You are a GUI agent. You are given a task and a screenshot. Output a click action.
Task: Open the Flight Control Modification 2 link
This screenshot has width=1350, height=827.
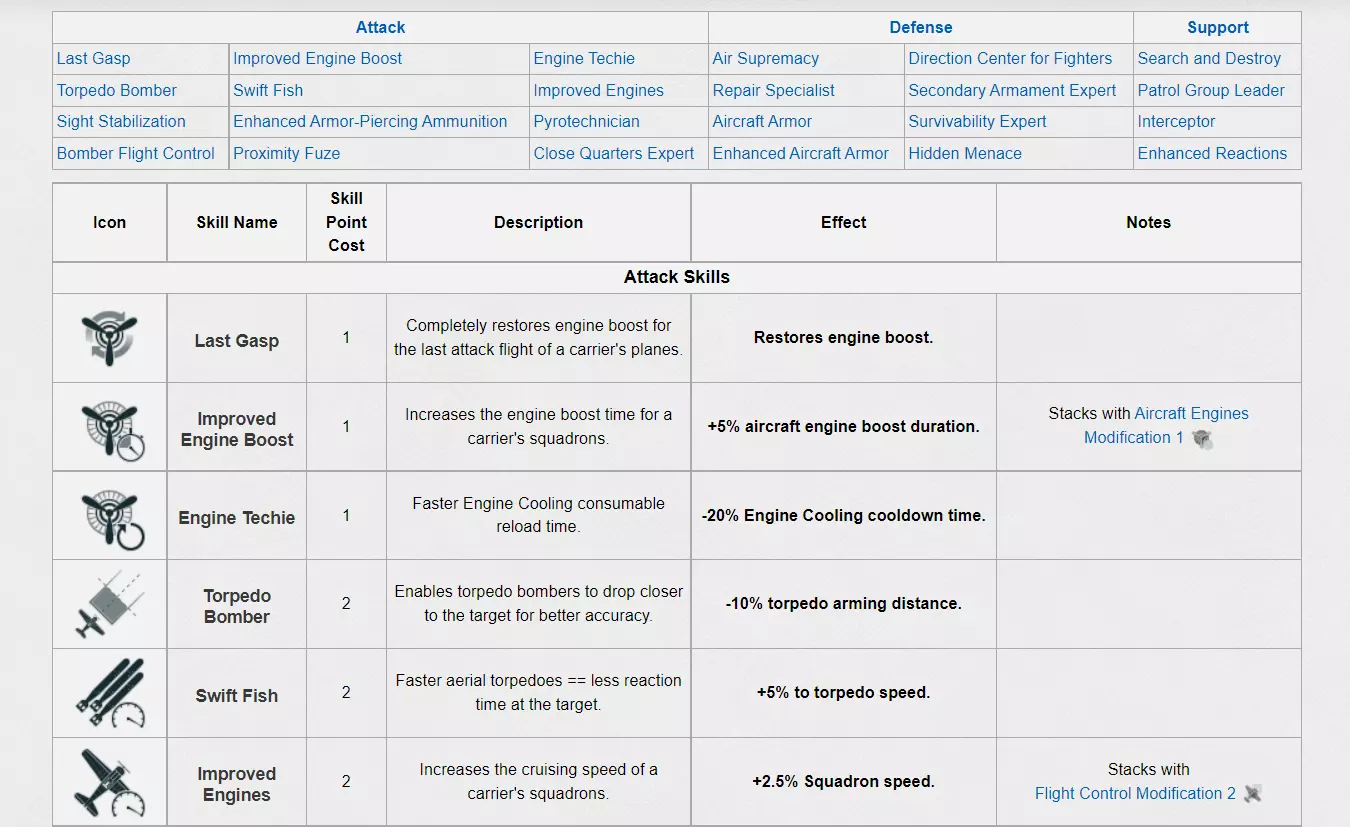point(1135,794)
